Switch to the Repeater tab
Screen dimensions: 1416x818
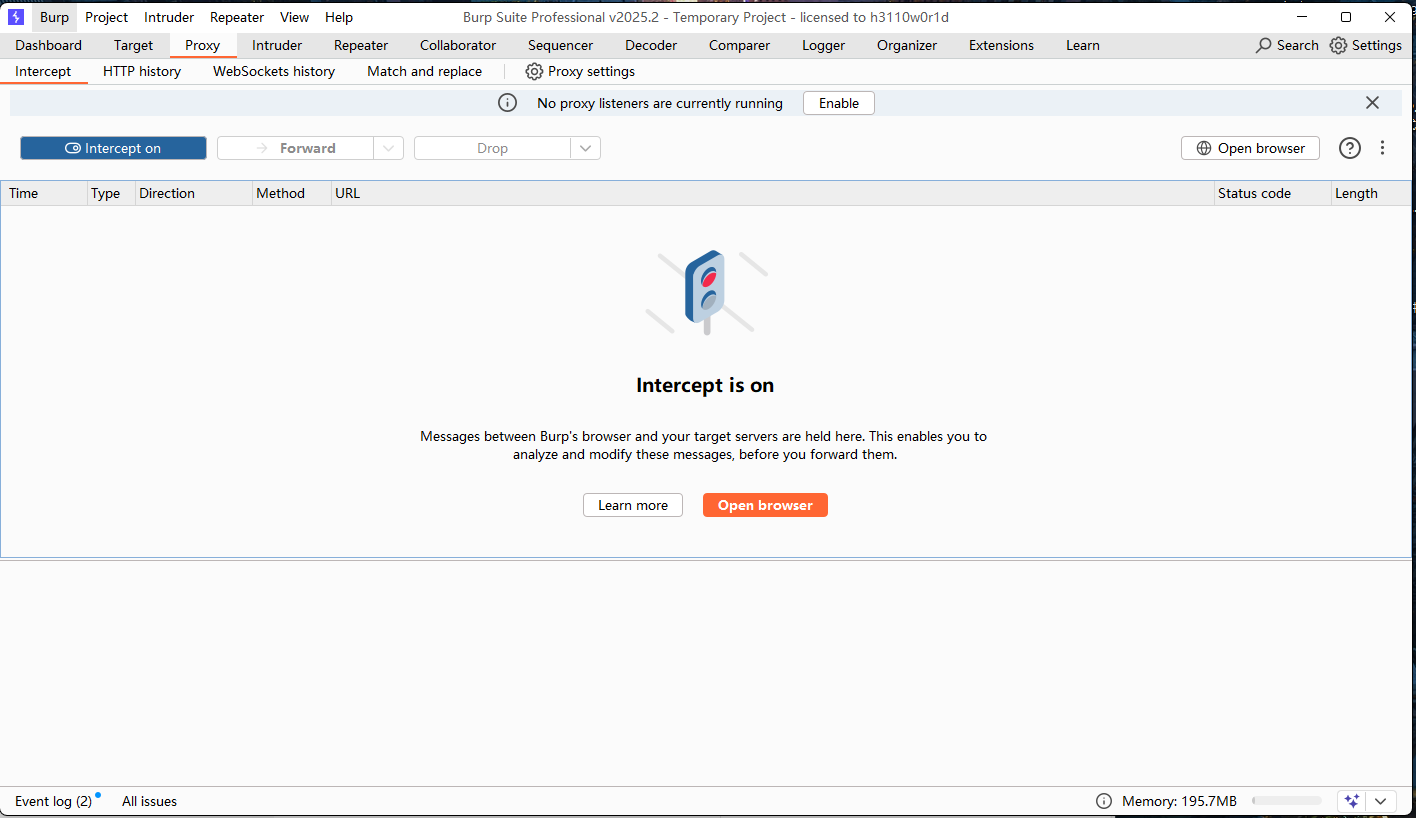pyautogui.click(x=361, y=45)
